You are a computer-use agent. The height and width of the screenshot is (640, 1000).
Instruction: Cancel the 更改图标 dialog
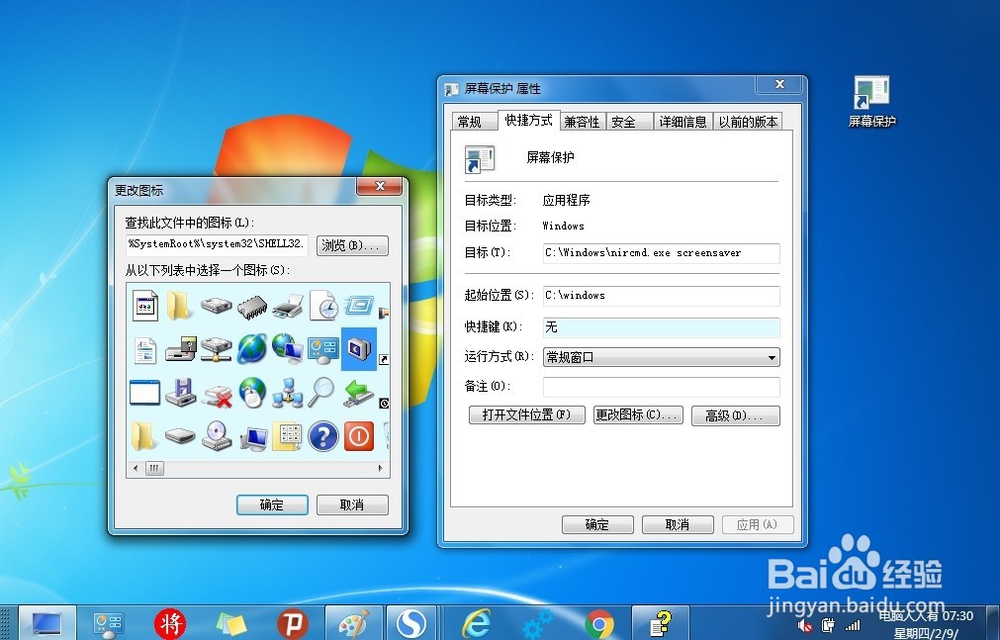[352, 505]
